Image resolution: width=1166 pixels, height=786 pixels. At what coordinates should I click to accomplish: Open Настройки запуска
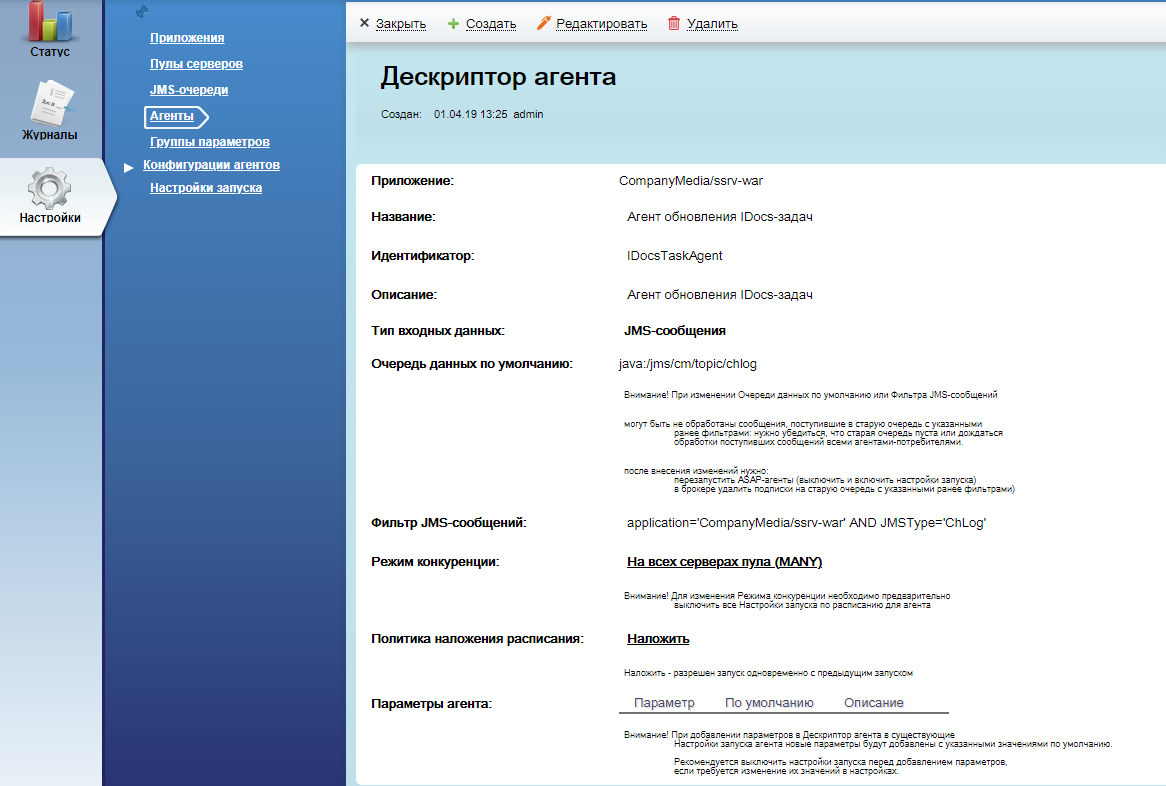(x=206, y=188)
